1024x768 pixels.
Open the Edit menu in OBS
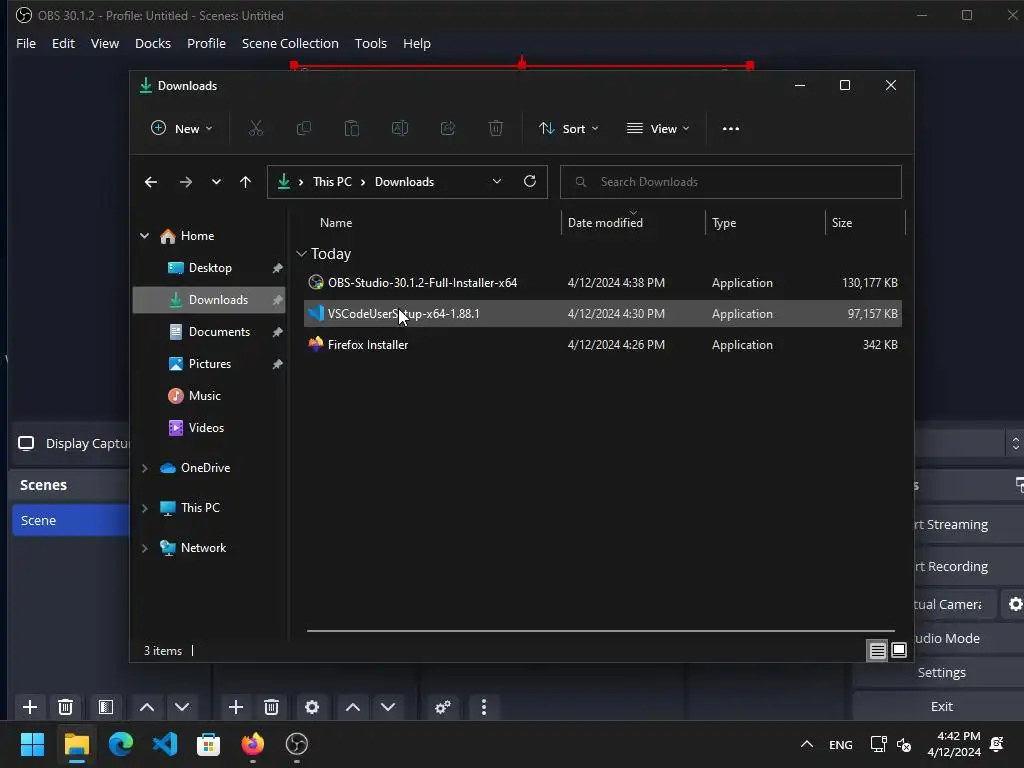pyautogui.click(x=63, y=43)
